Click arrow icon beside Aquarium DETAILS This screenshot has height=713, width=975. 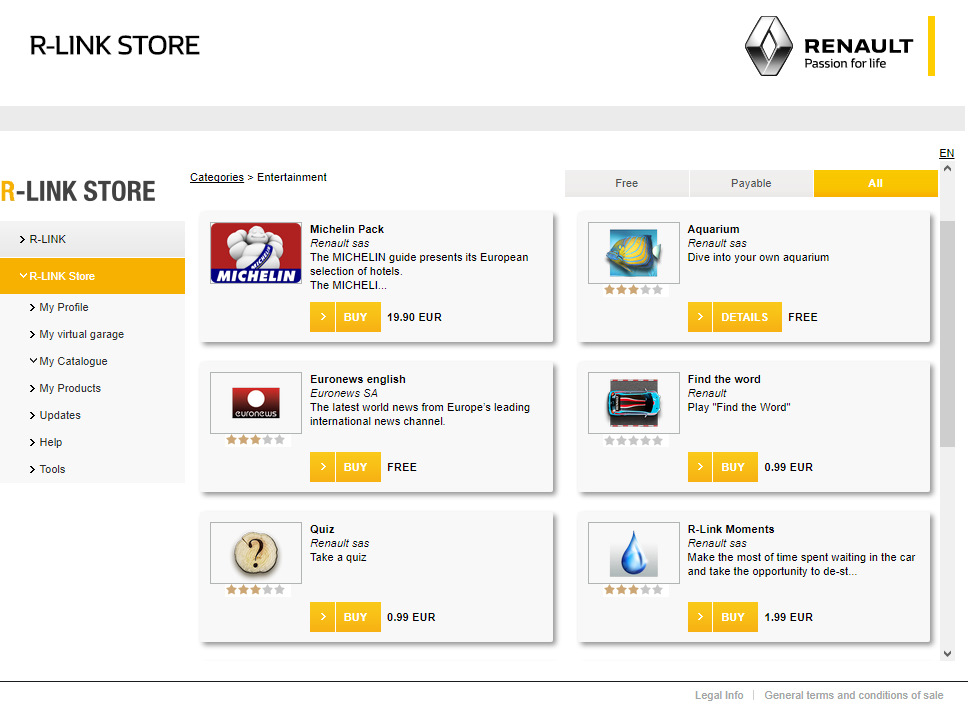(700, 317)
